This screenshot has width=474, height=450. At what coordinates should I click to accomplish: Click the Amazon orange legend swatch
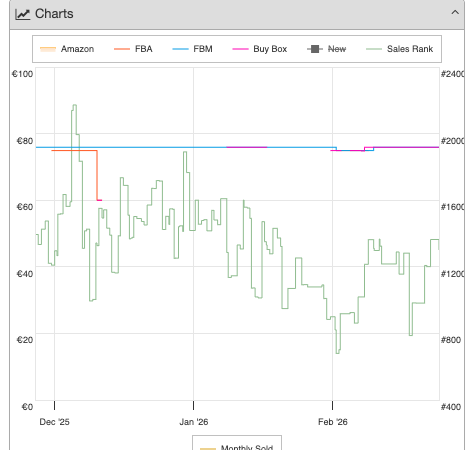(x=48, y=49)
